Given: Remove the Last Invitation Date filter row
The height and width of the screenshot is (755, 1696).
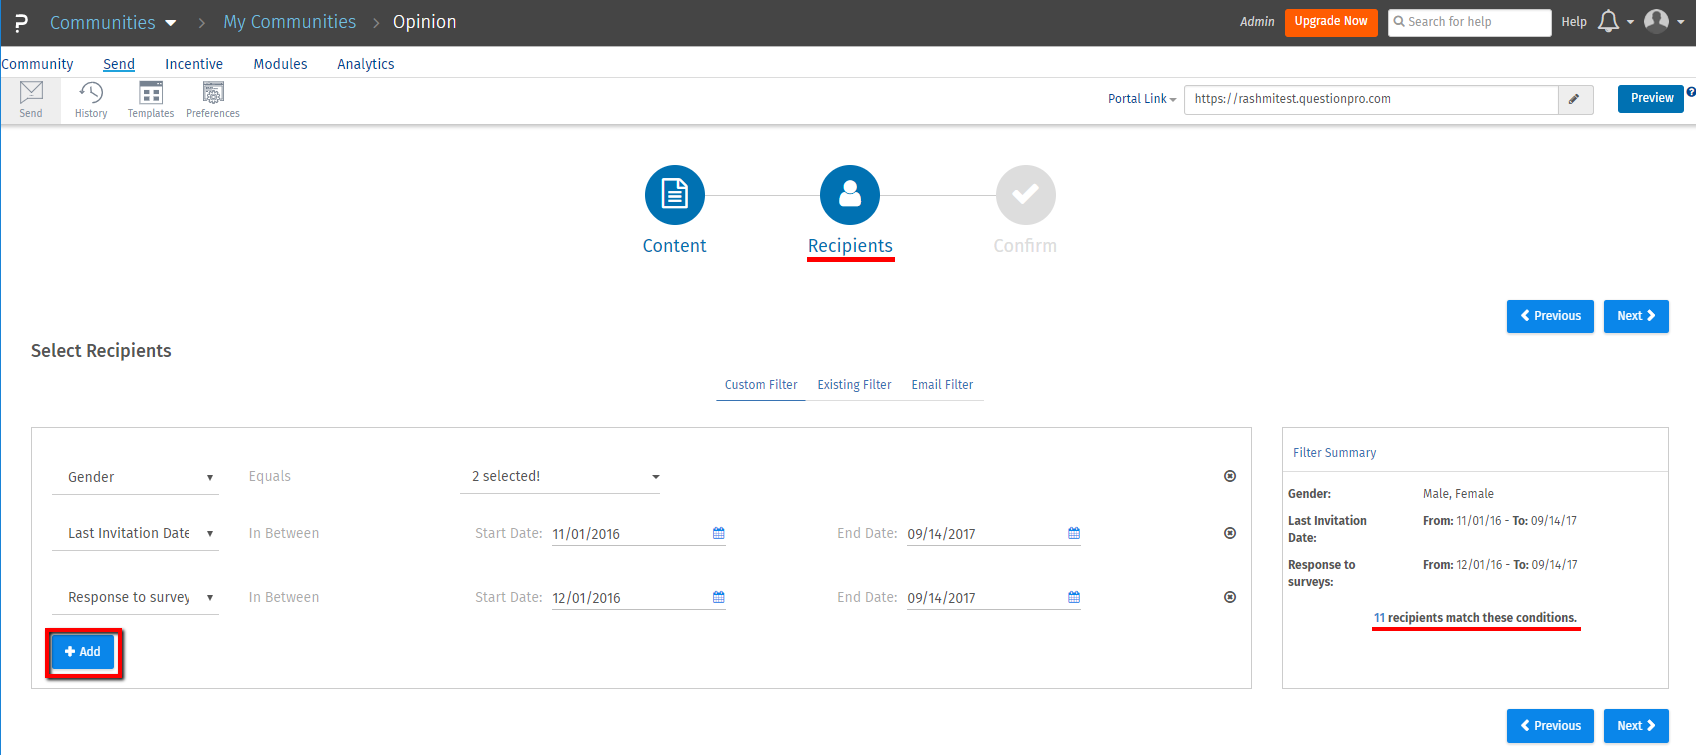Looking at the screenshot, I should pos(1230,533).
